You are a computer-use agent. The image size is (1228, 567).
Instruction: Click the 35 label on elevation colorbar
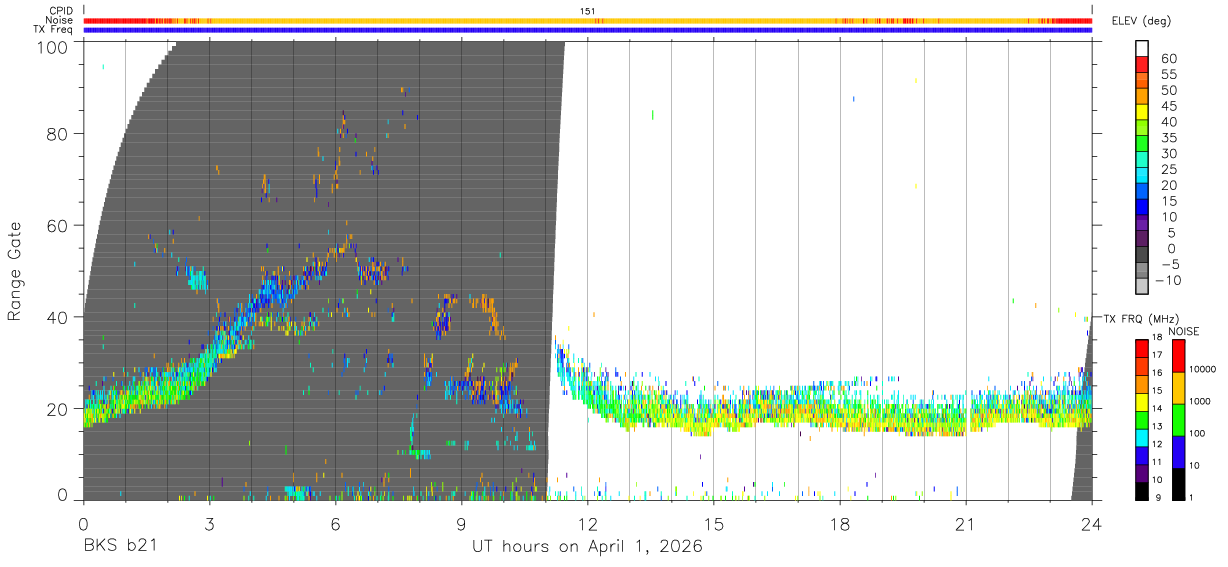(x=1167, y=138)
